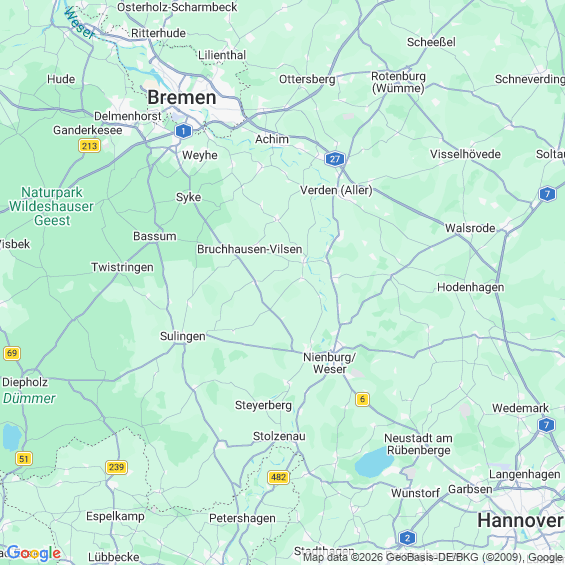Image resolution: width=565 pixels, height=565 pixels.
Task: Select the A7 shield near Wedemark
Action: coord(547,425)
